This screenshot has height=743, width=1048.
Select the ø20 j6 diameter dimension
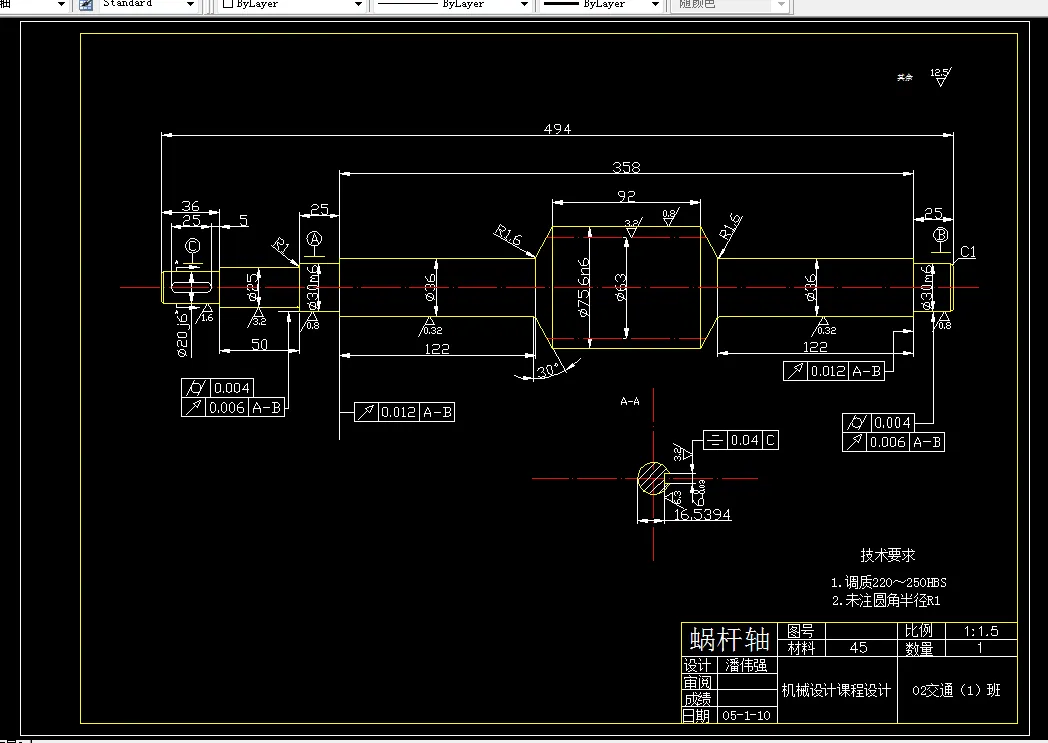click(x=182, y=334)
